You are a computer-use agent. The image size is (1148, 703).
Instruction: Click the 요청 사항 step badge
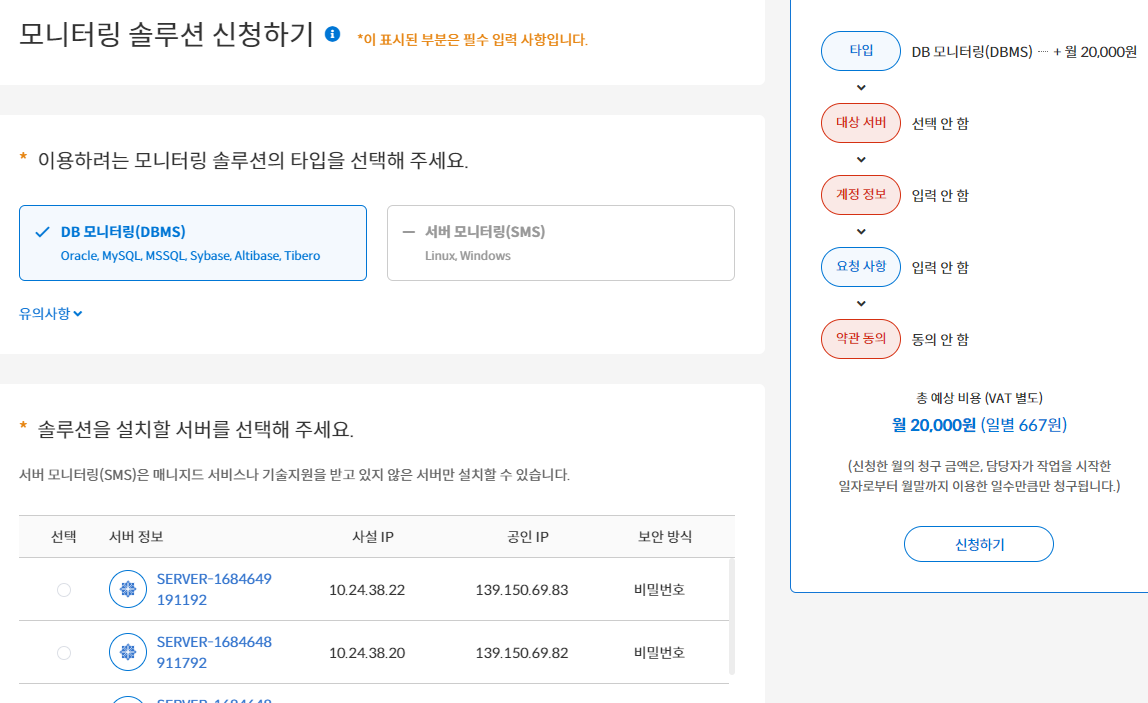click(x=860, y=267)
